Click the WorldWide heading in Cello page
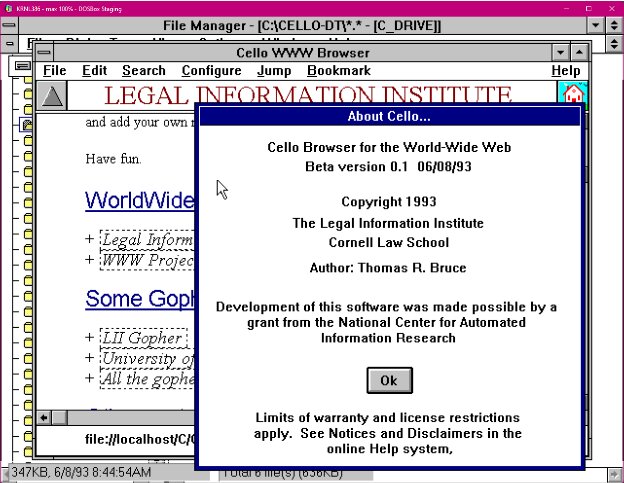The width and height of the screenshot is (624, 483). pos(140,200)
